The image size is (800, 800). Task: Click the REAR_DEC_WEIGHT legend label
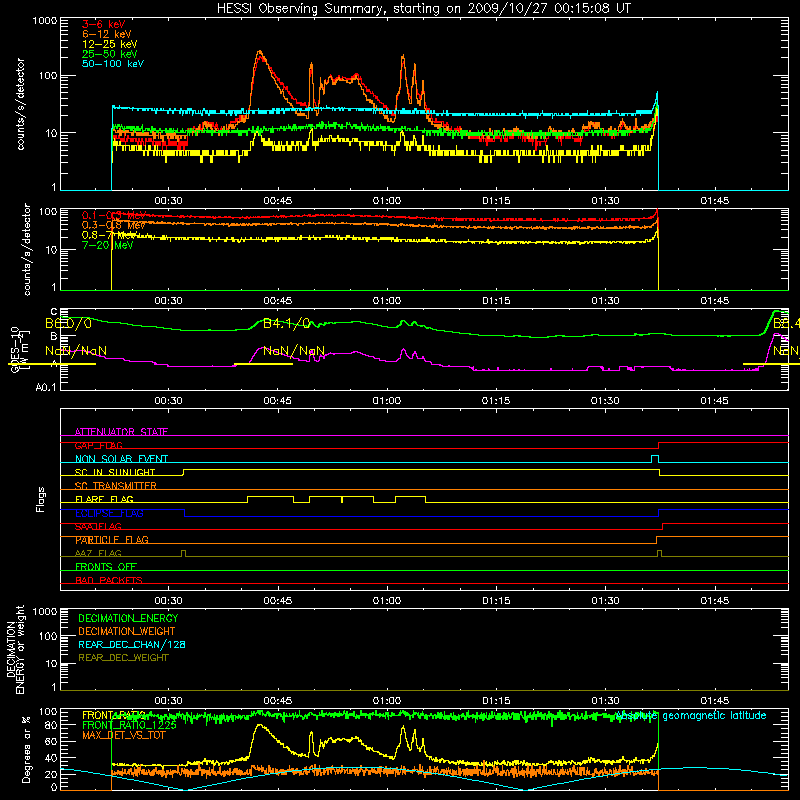pos(123,658)
